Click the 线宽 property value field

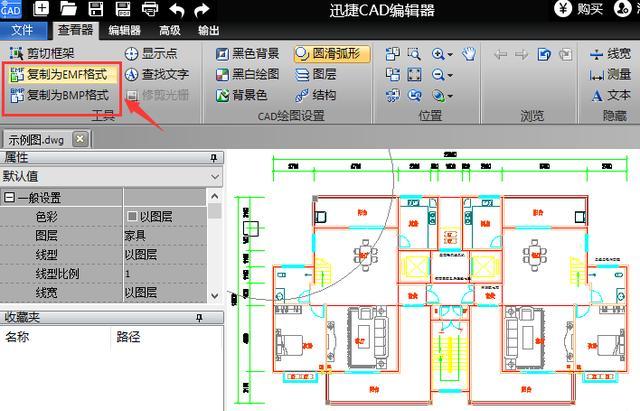coord(165,293)
